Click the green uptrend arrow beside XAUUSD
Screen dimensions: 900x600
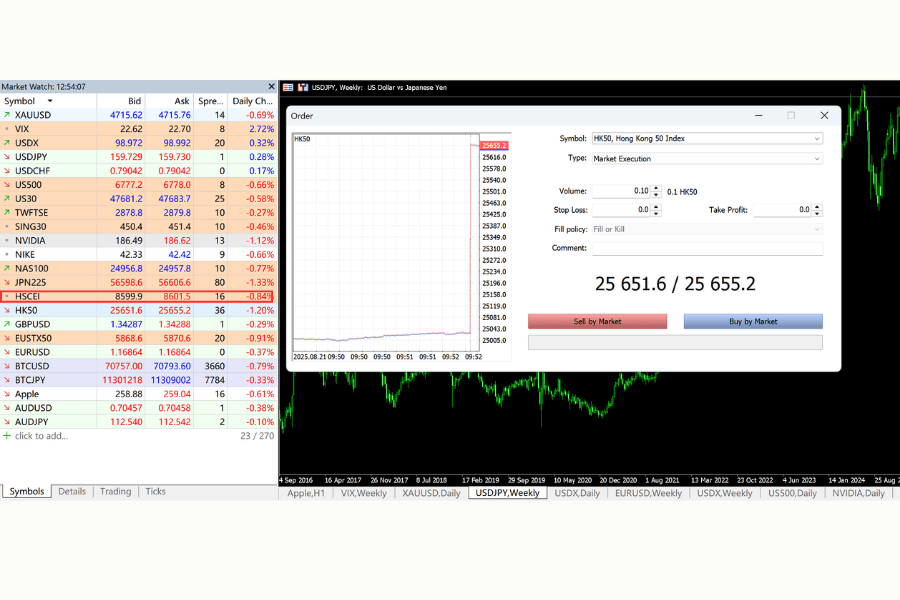(8, 115)
